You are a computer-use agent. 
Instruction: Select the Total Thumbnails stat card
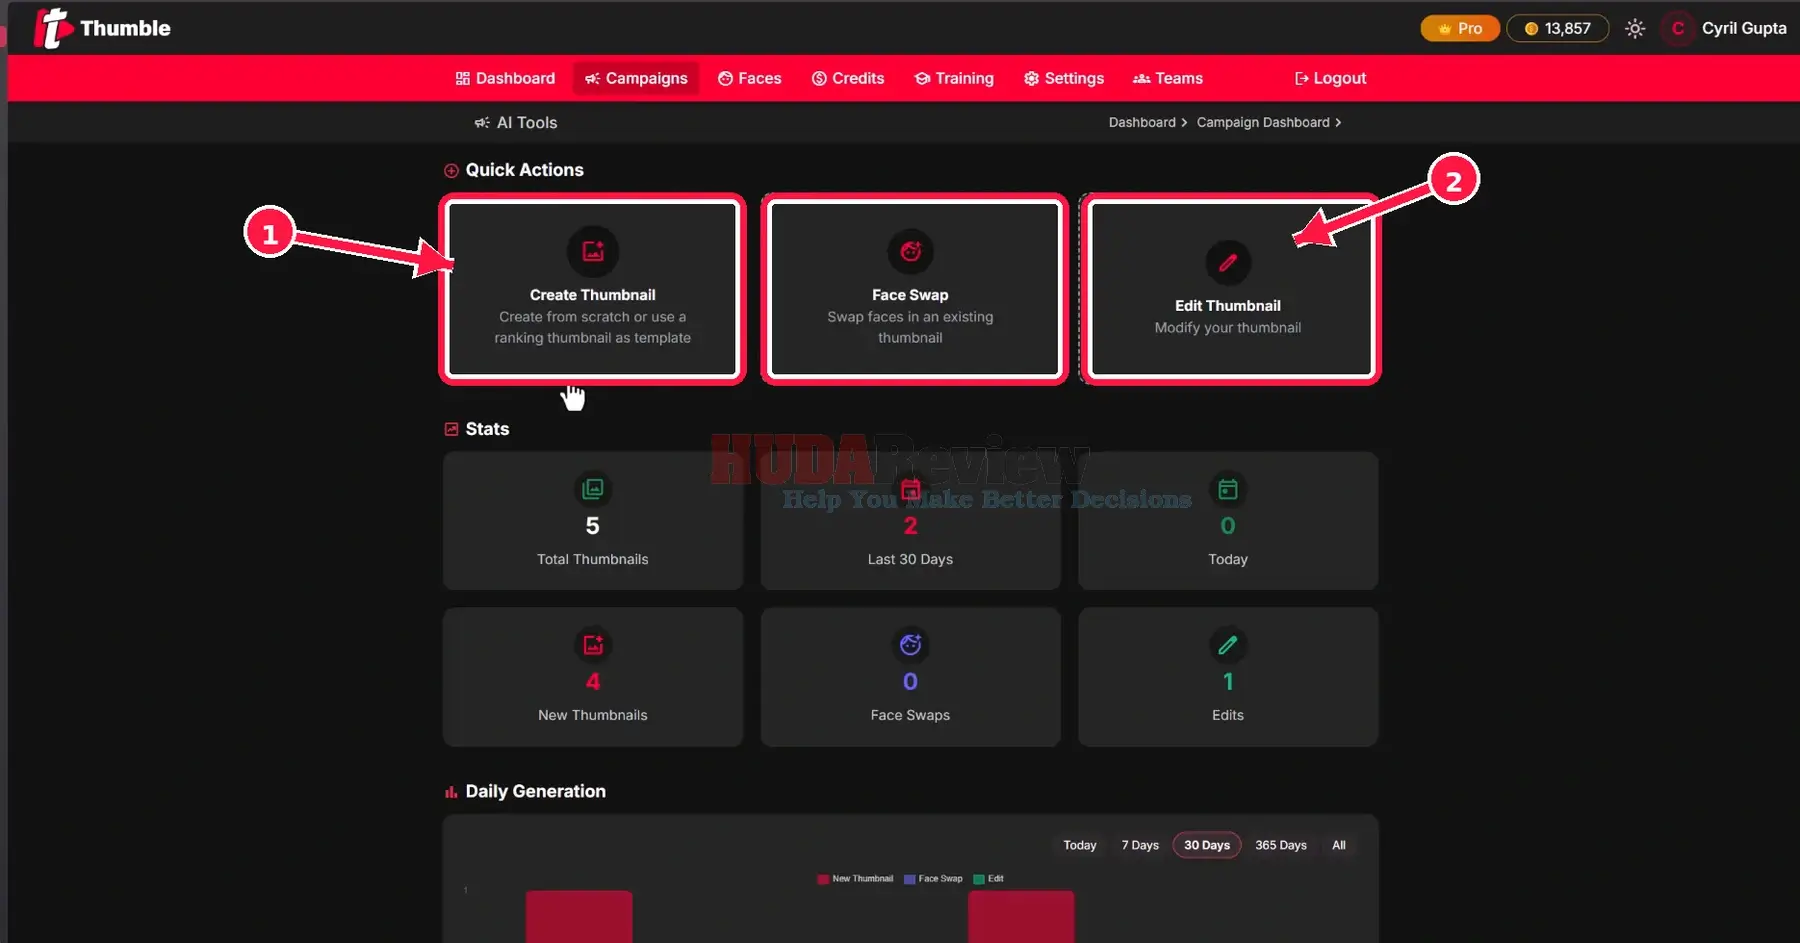(x=593, y=520)
